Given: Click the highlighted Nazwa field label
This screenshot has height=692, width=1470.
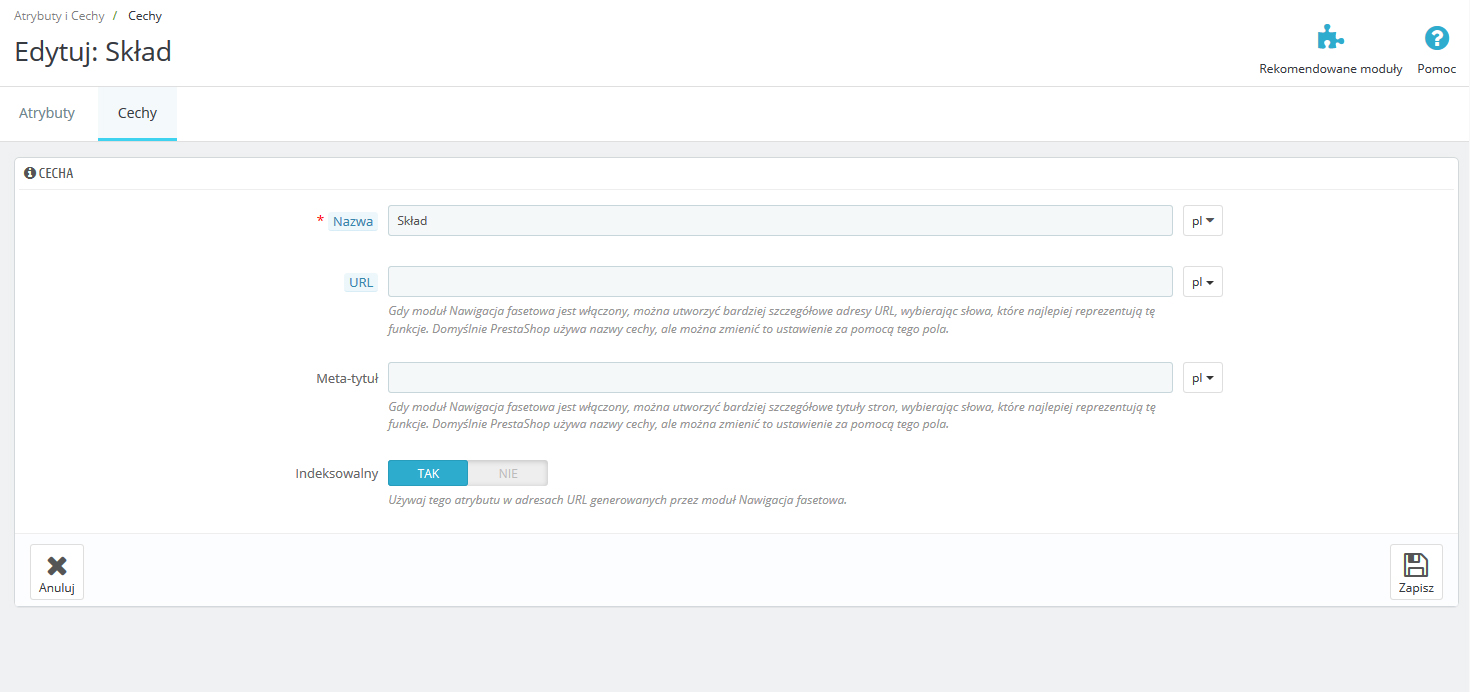Looking at the screenshot, I should click(x=353, y=222).
